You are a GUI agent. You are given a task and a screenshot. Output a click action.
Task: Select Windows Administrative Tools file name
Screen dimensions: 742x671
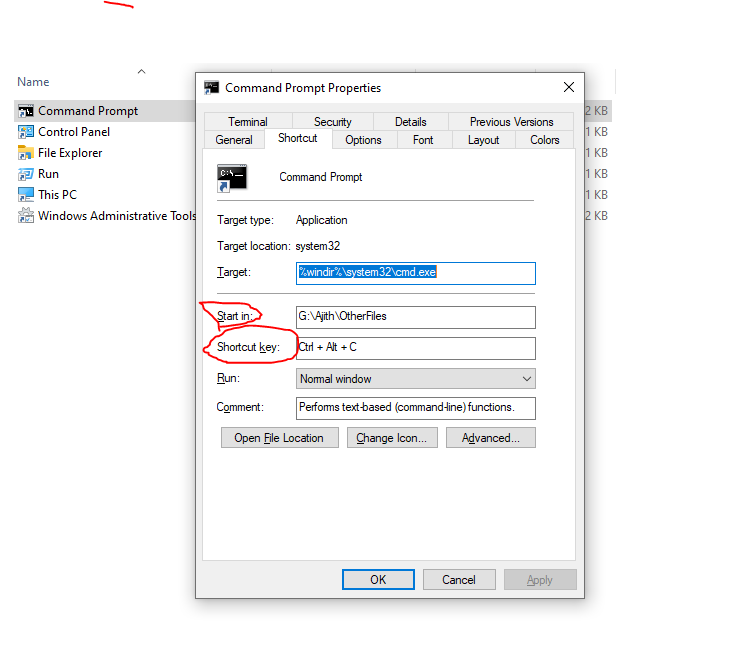click(117, 216)
